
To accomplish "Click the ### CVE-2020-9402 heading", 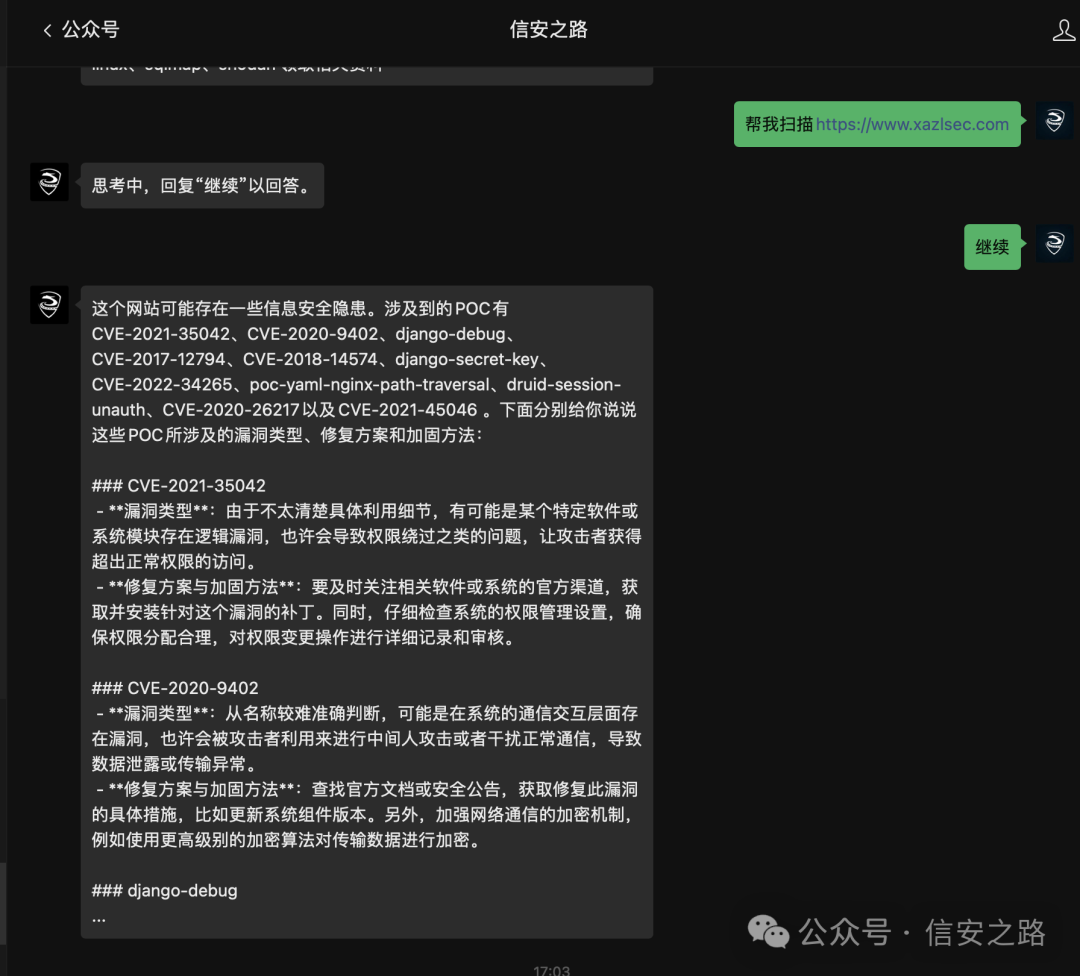I will [175, 688].
